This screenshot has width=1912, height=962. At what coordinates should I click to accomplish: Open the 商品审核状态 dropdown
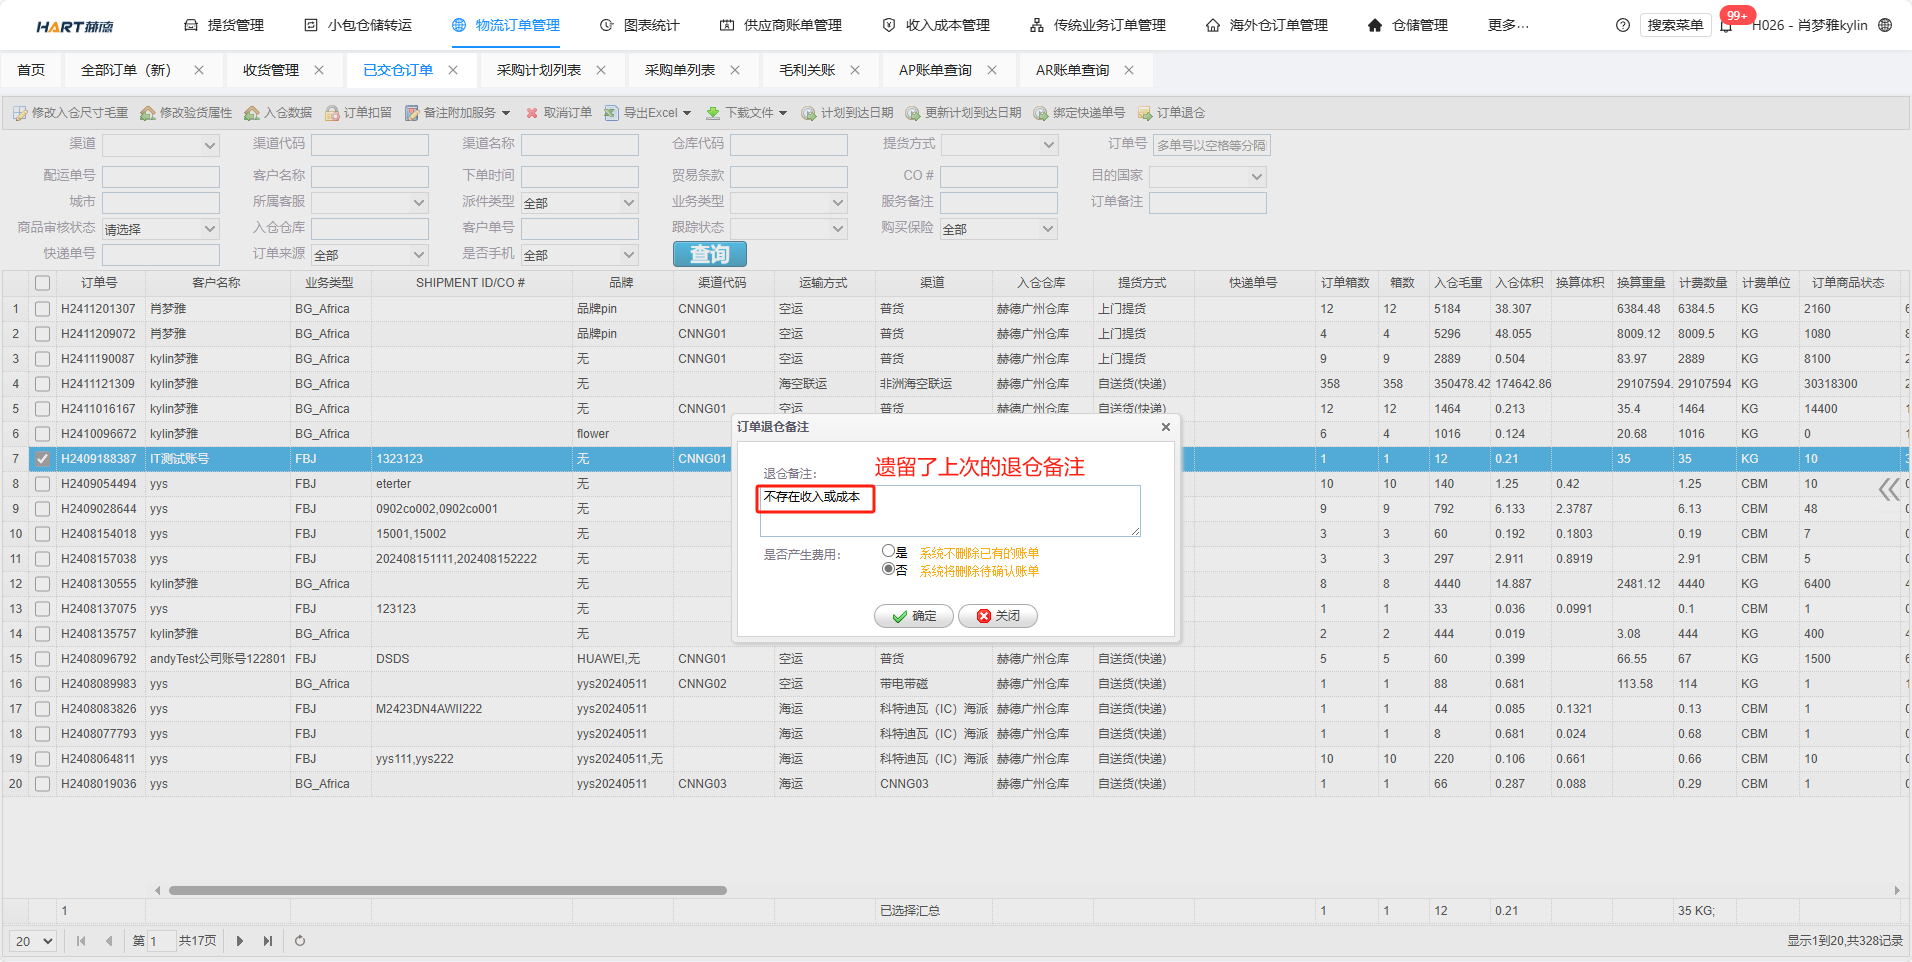click(160, 229)
